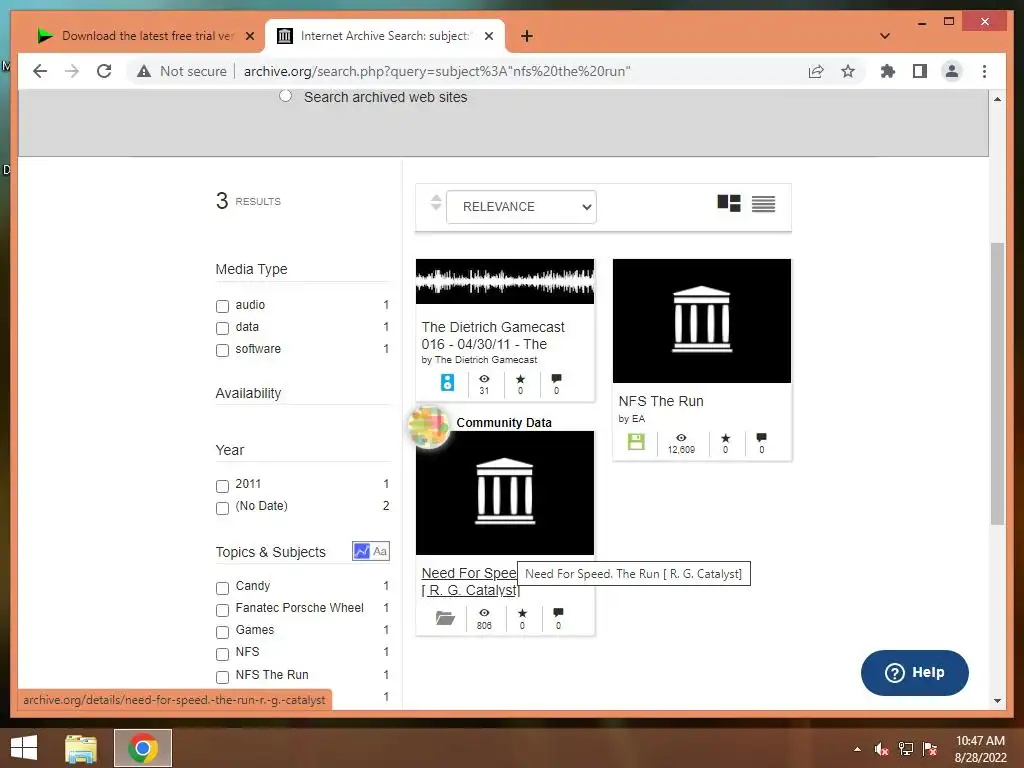Switch to tile grid view icon
1024x768 pixels.
[x=729, y=203]
